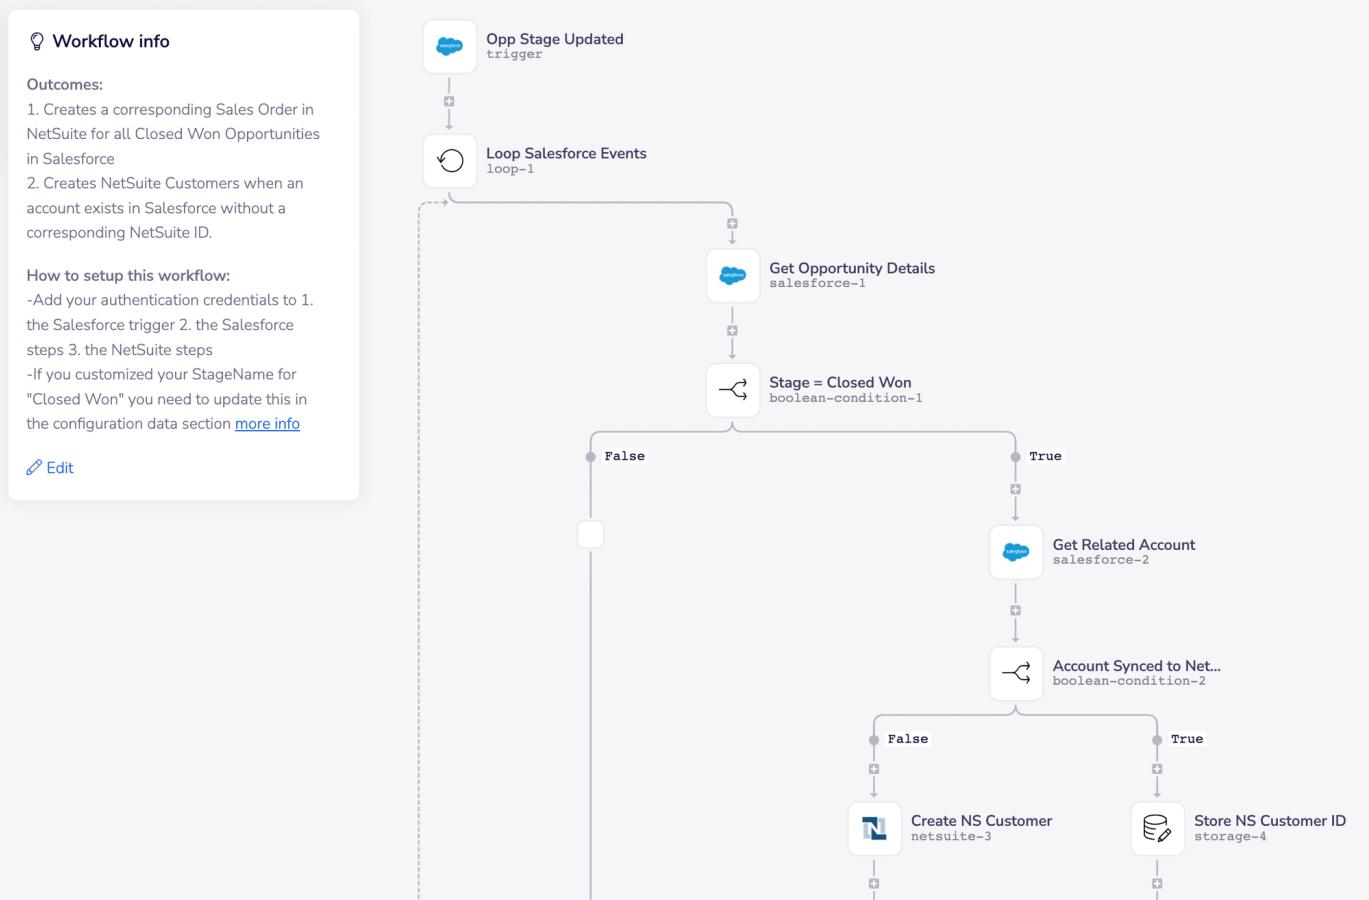
Task: Open the Get Related Account Salesforce step icon
Action: pos(1015,552)
